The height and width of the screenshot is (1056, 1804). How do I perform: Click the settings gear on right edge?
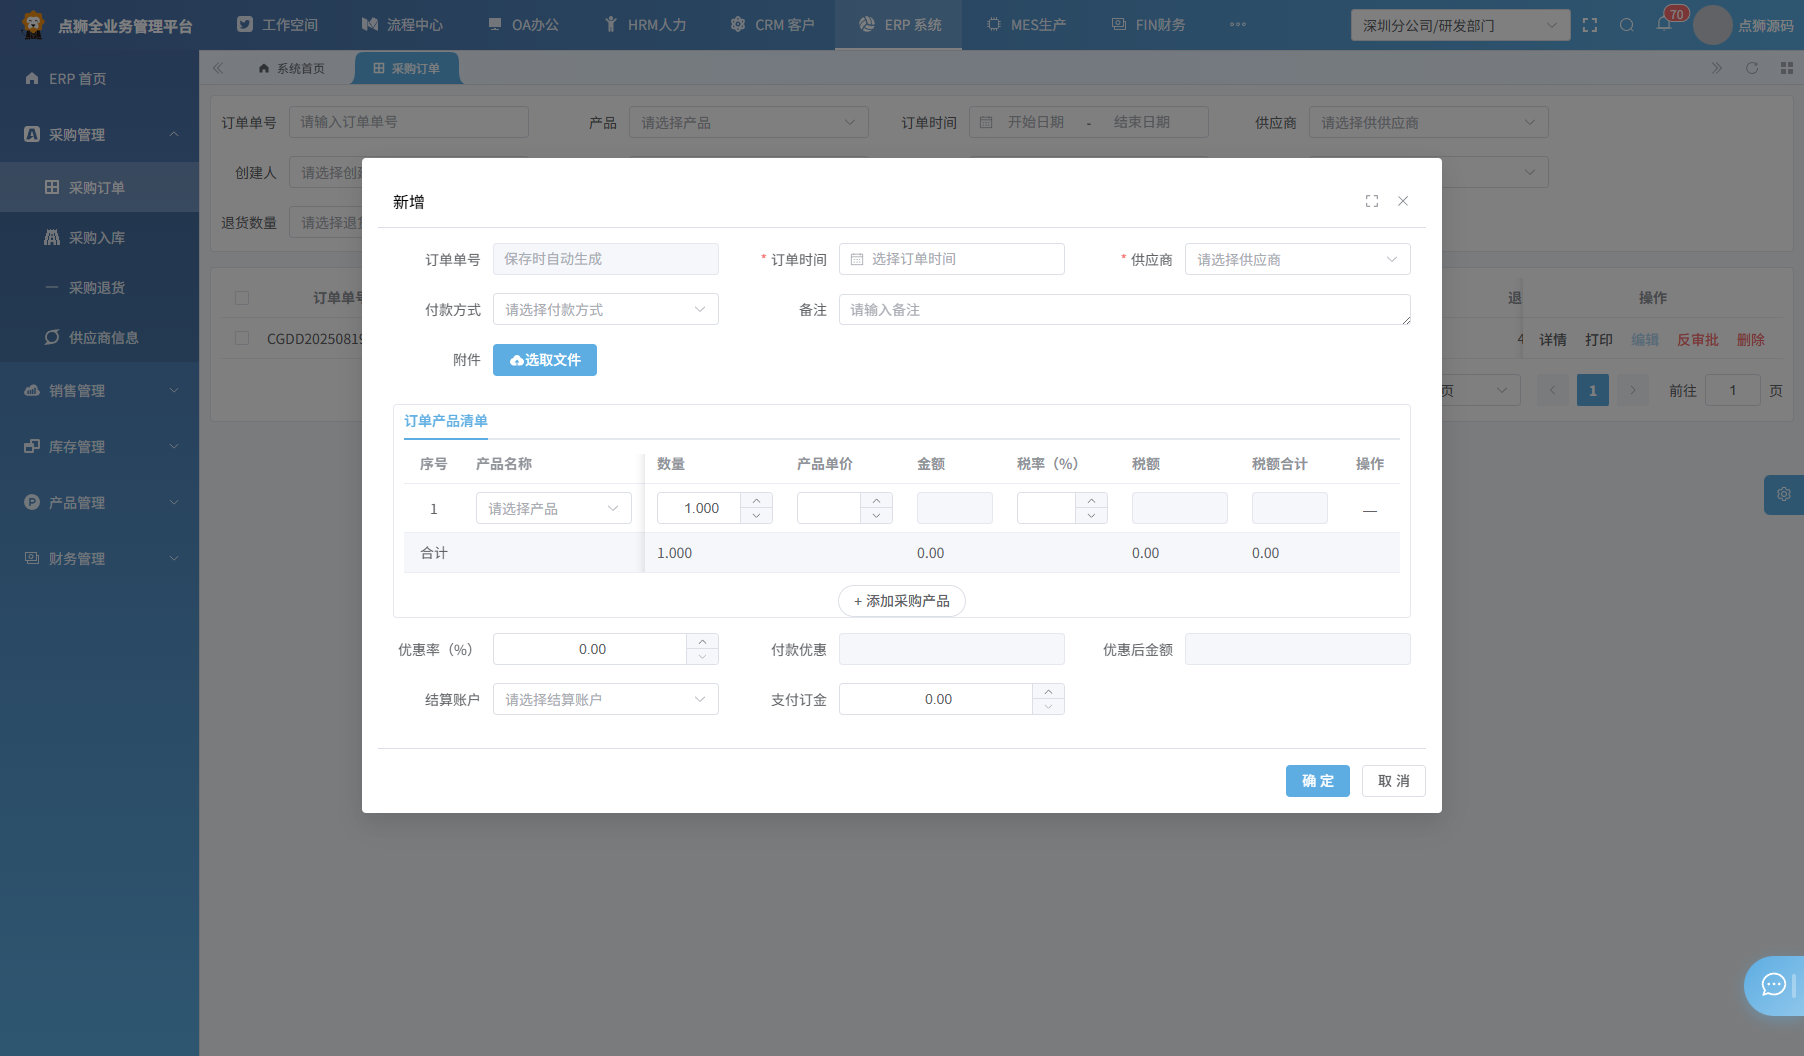click(1784, 494)
